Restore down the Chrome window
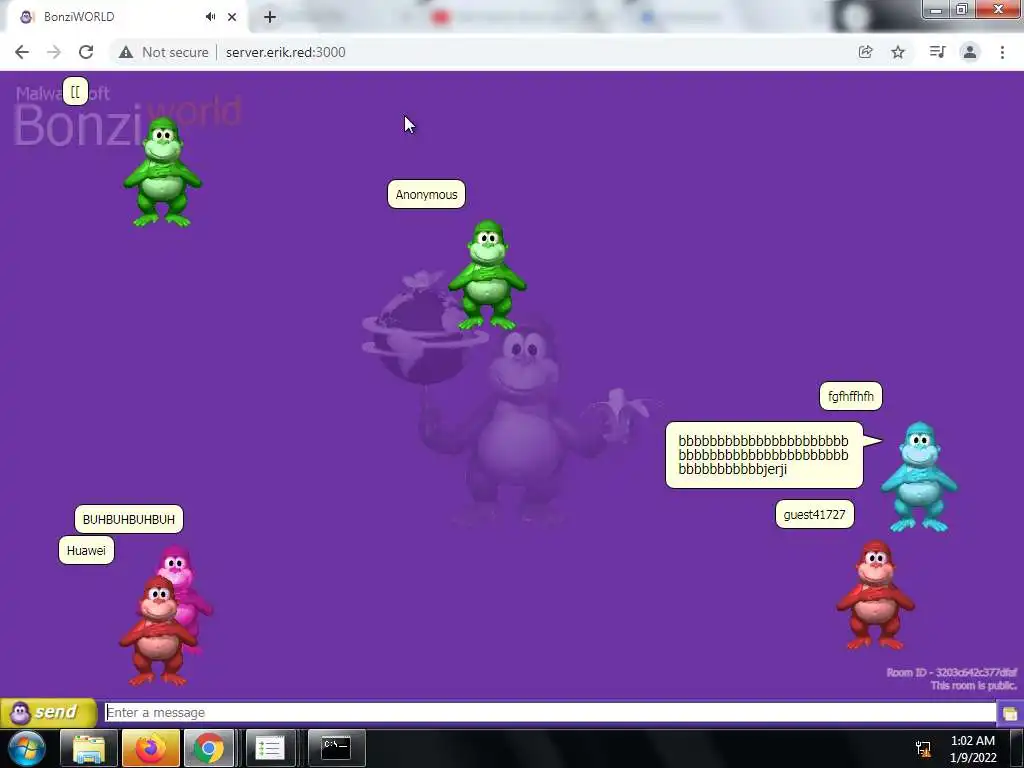The width and height of the screenshot is (1024, 768). pyautogui.click(x=962, y=10)
